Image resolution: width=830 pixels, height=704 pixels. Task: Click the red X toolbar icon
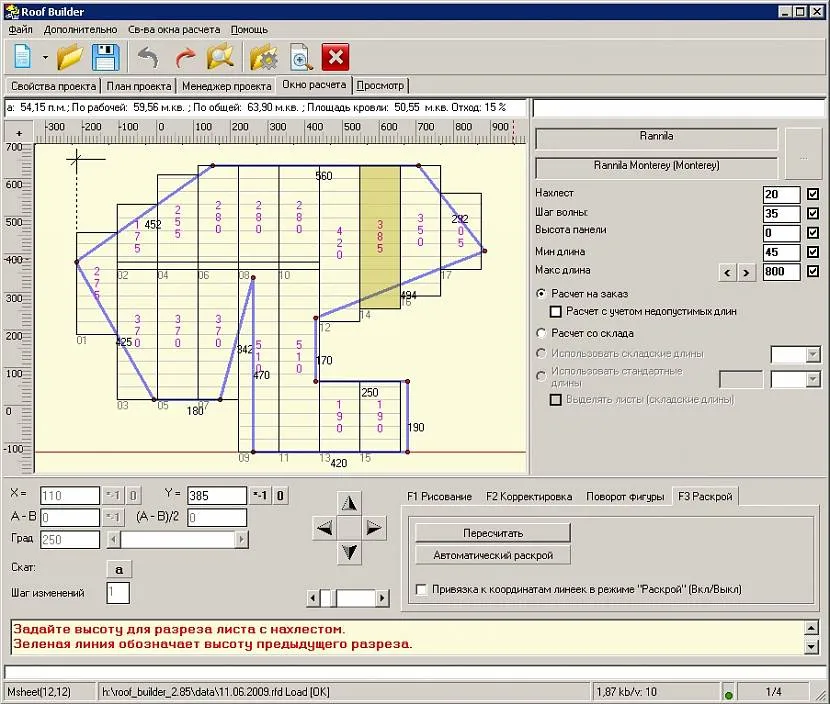[336, 57]
